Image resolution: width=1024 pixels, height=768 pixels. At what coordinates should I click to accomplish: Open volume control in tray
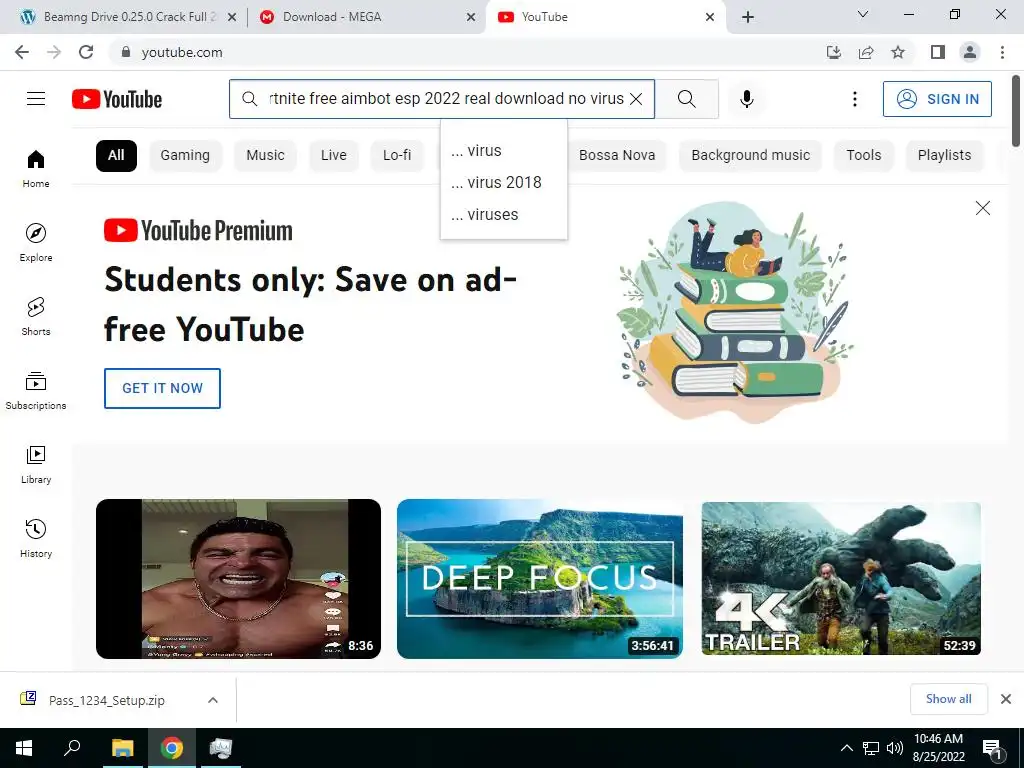(x=895, y=748)
